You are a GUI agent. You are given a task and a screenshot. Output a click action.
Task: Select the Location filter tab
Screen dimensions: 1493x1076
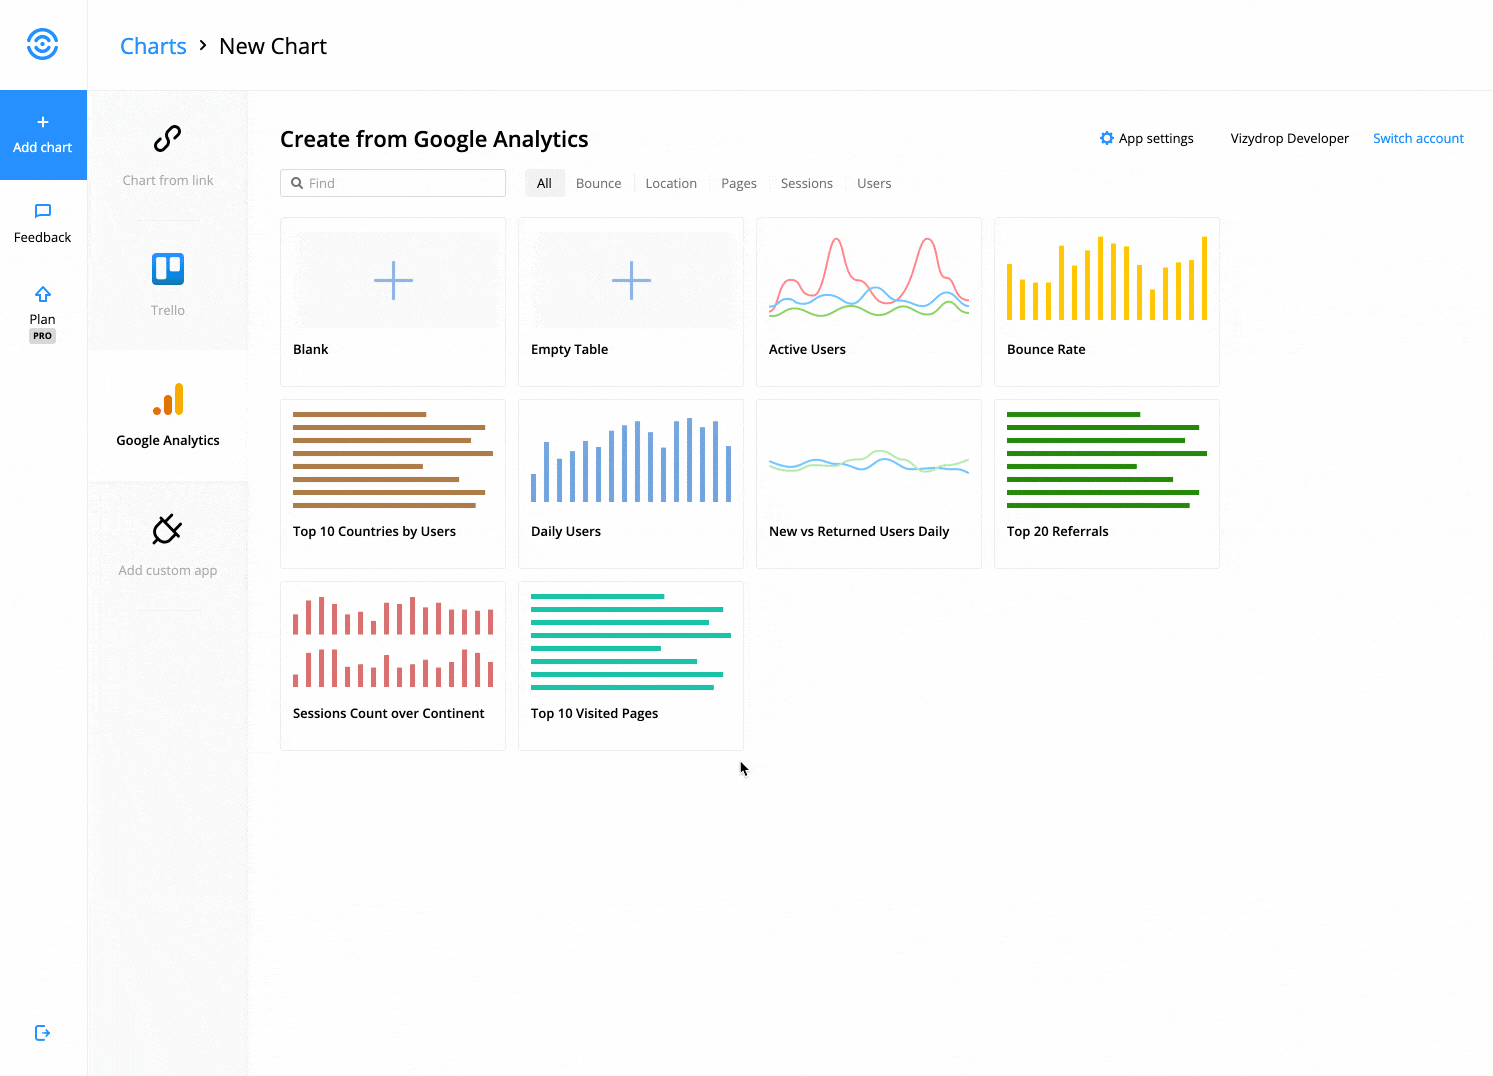tap(670, 183)
